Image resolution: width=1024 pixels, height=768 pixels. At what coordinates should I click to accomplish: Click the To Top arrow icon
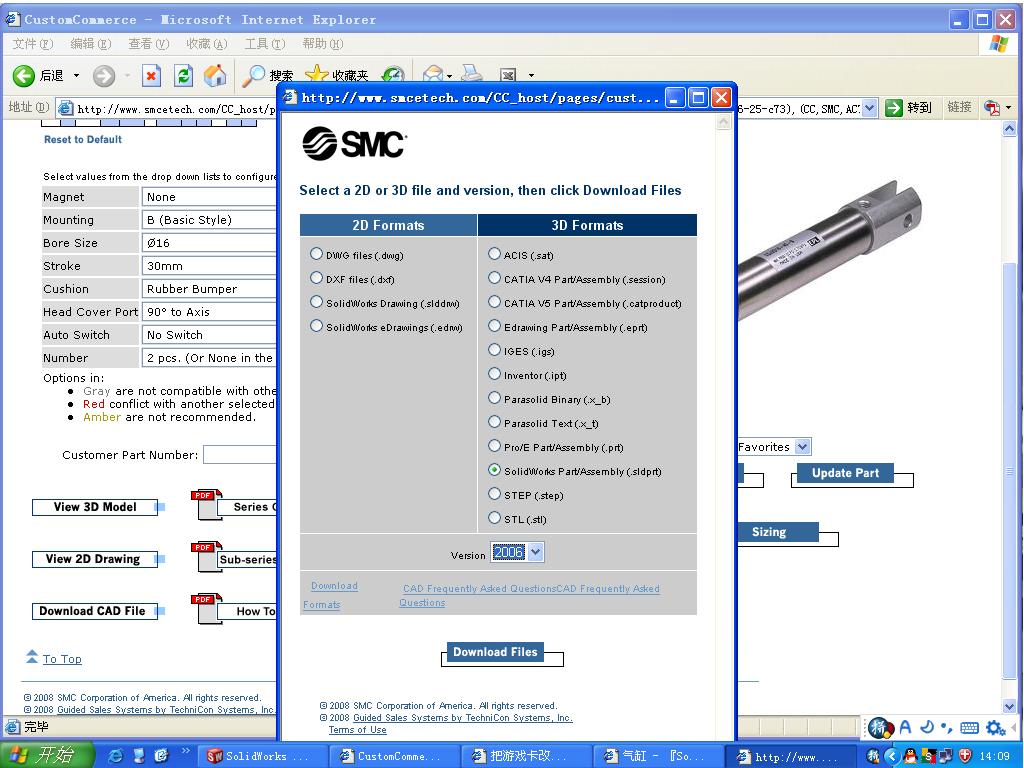[x=32, y=656]
